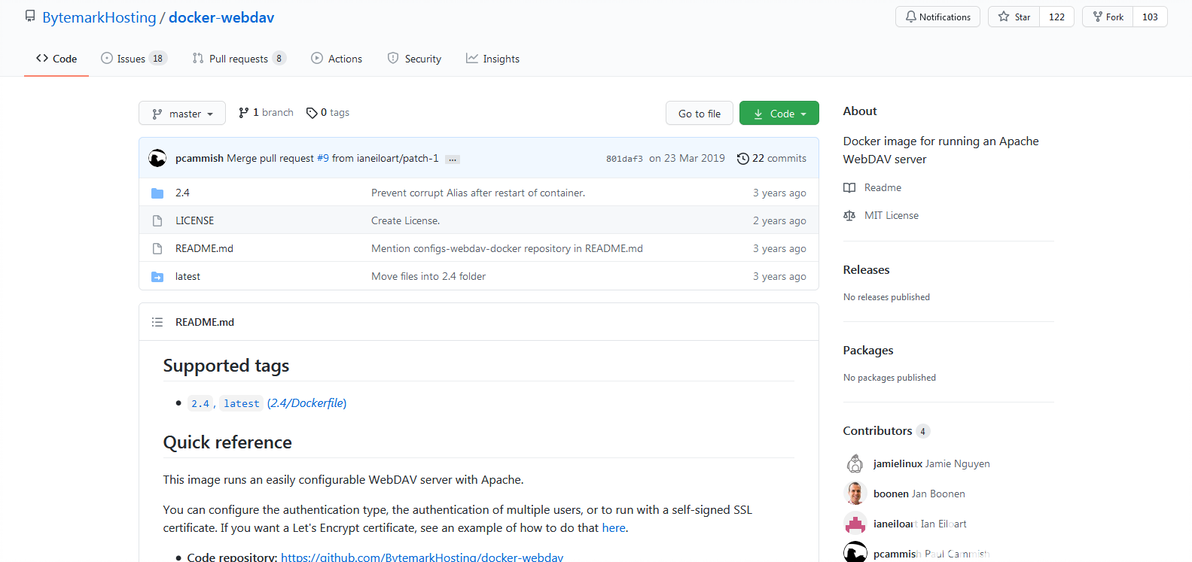The height and width of the screenshot is (562, 1192).
Task: Click jamielinux contributor avatar
Action: pyautogui.click(x=855, y=464)
